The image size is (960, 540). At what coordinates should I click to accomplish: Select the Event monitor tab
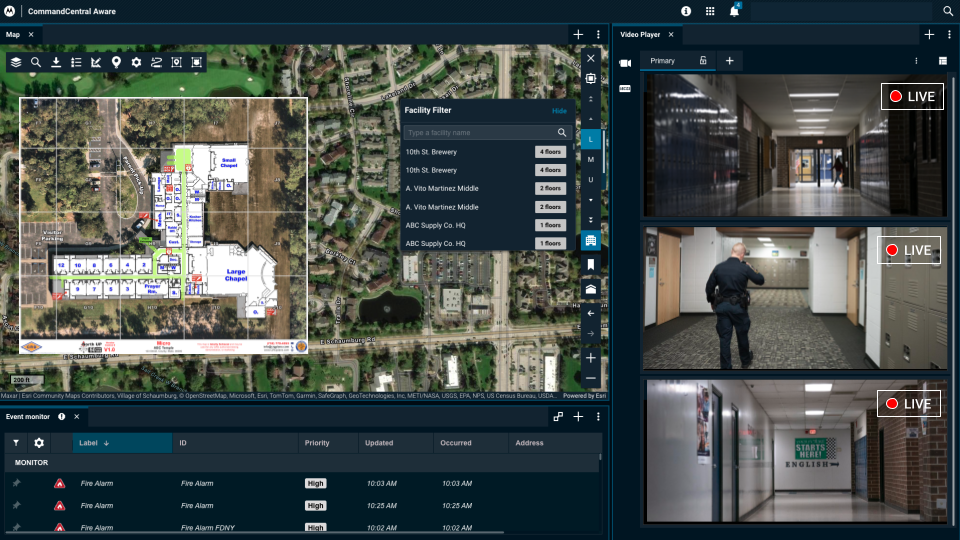click(28, 416)
